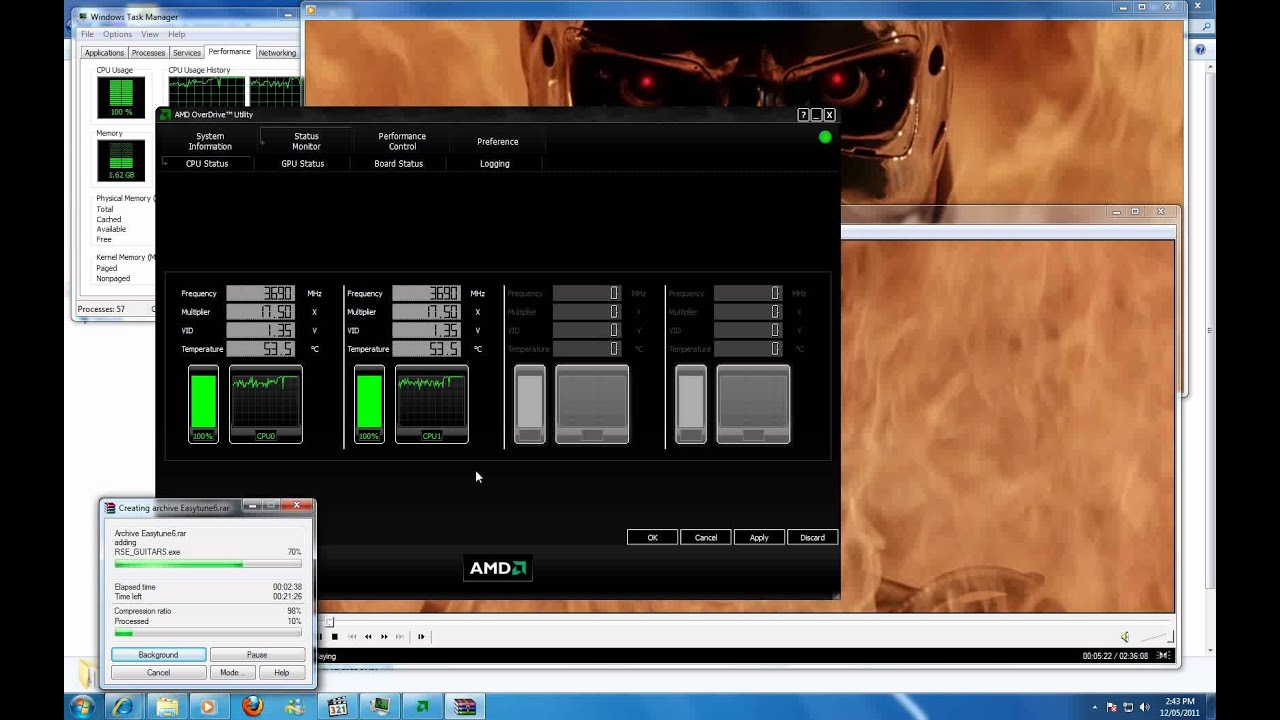This screenshot has height=720, width=1280.
Task: Click the fast-forward button in the media player
Action: pyautogui.click(x=384, y=636)
